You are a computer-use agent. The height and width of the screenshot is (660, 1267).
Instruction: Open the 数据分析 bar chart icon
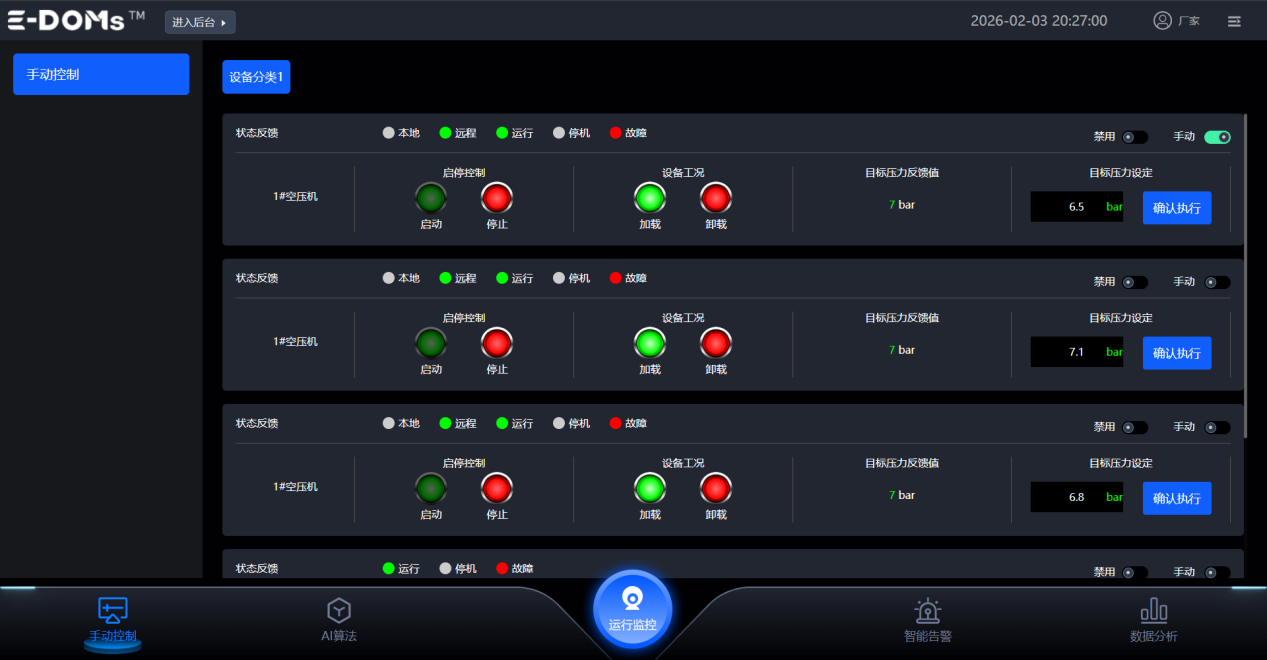(x=1153, y=611)
